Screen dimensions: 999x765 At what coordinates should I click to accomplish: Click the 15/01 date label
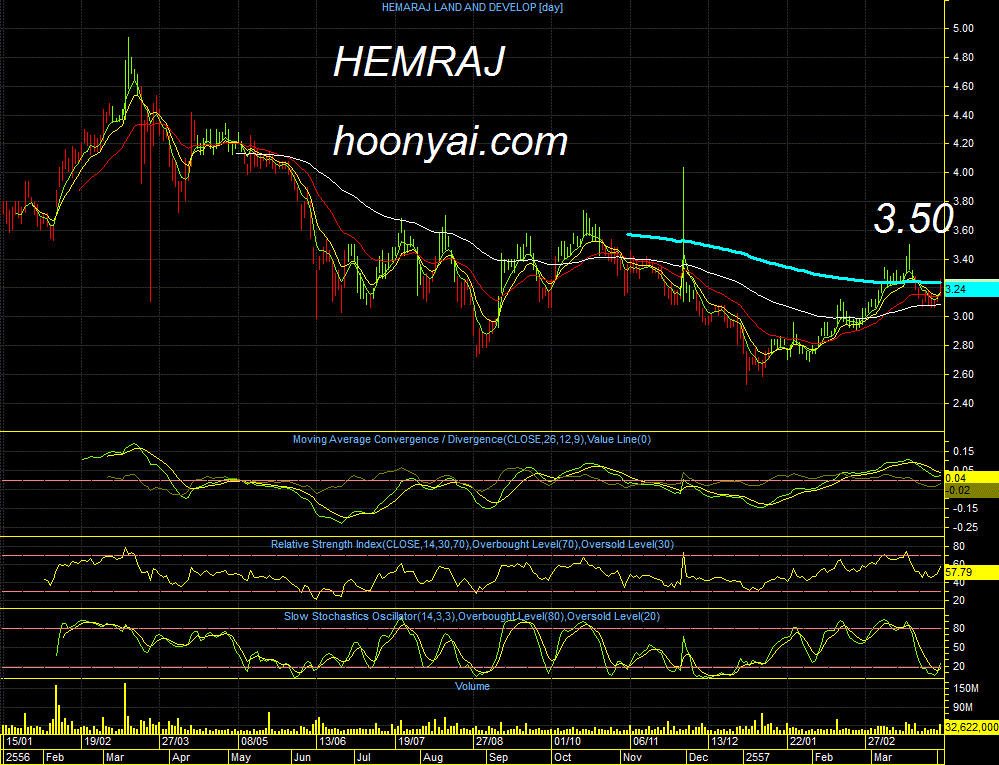[x=19, y=741]
